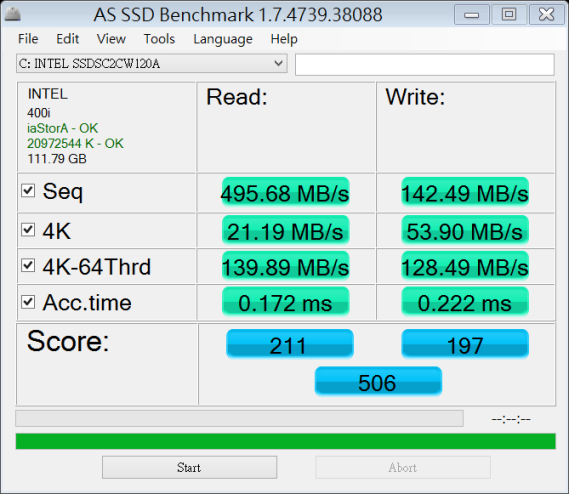Screen dimensions: 569x494
Task: Select the 4K read result 21.19 MB/s
Action: 285,230
